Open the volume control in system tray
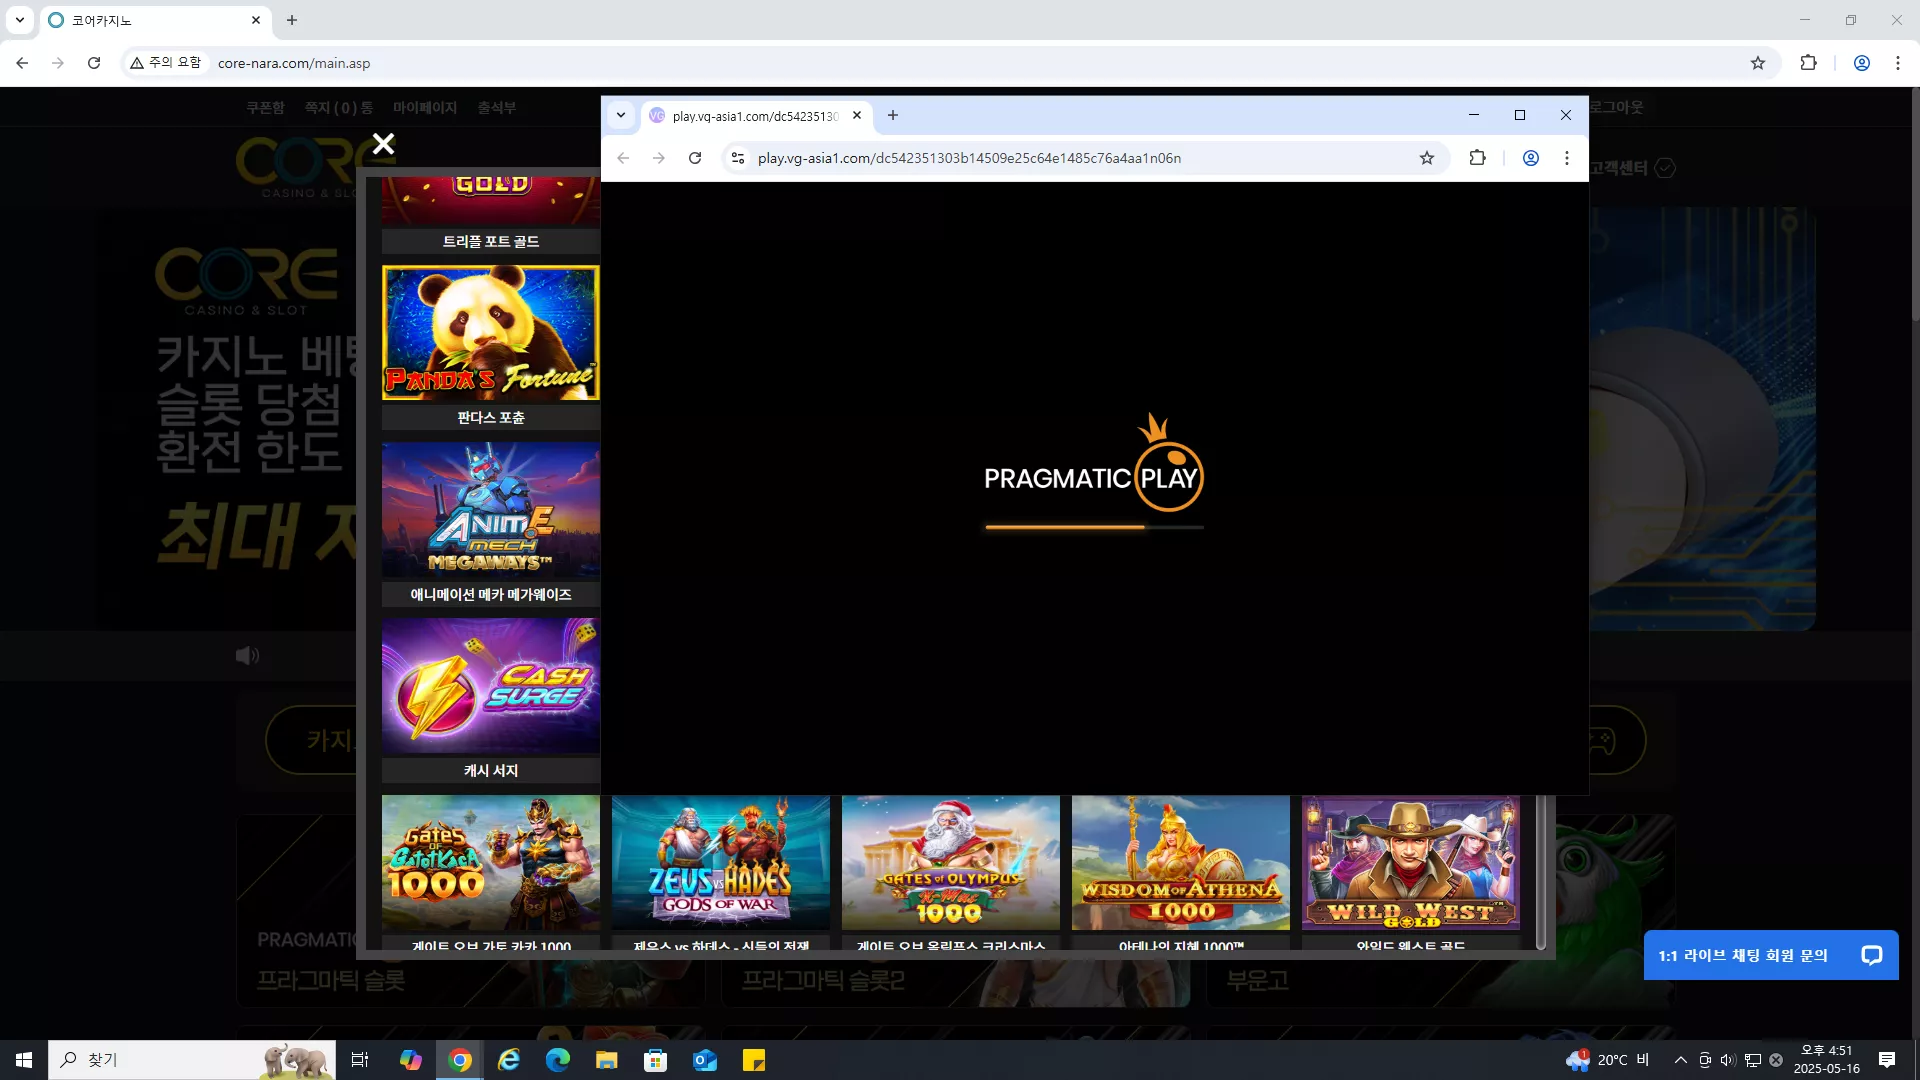1920x1080 pixels. pos(1728,1060)
